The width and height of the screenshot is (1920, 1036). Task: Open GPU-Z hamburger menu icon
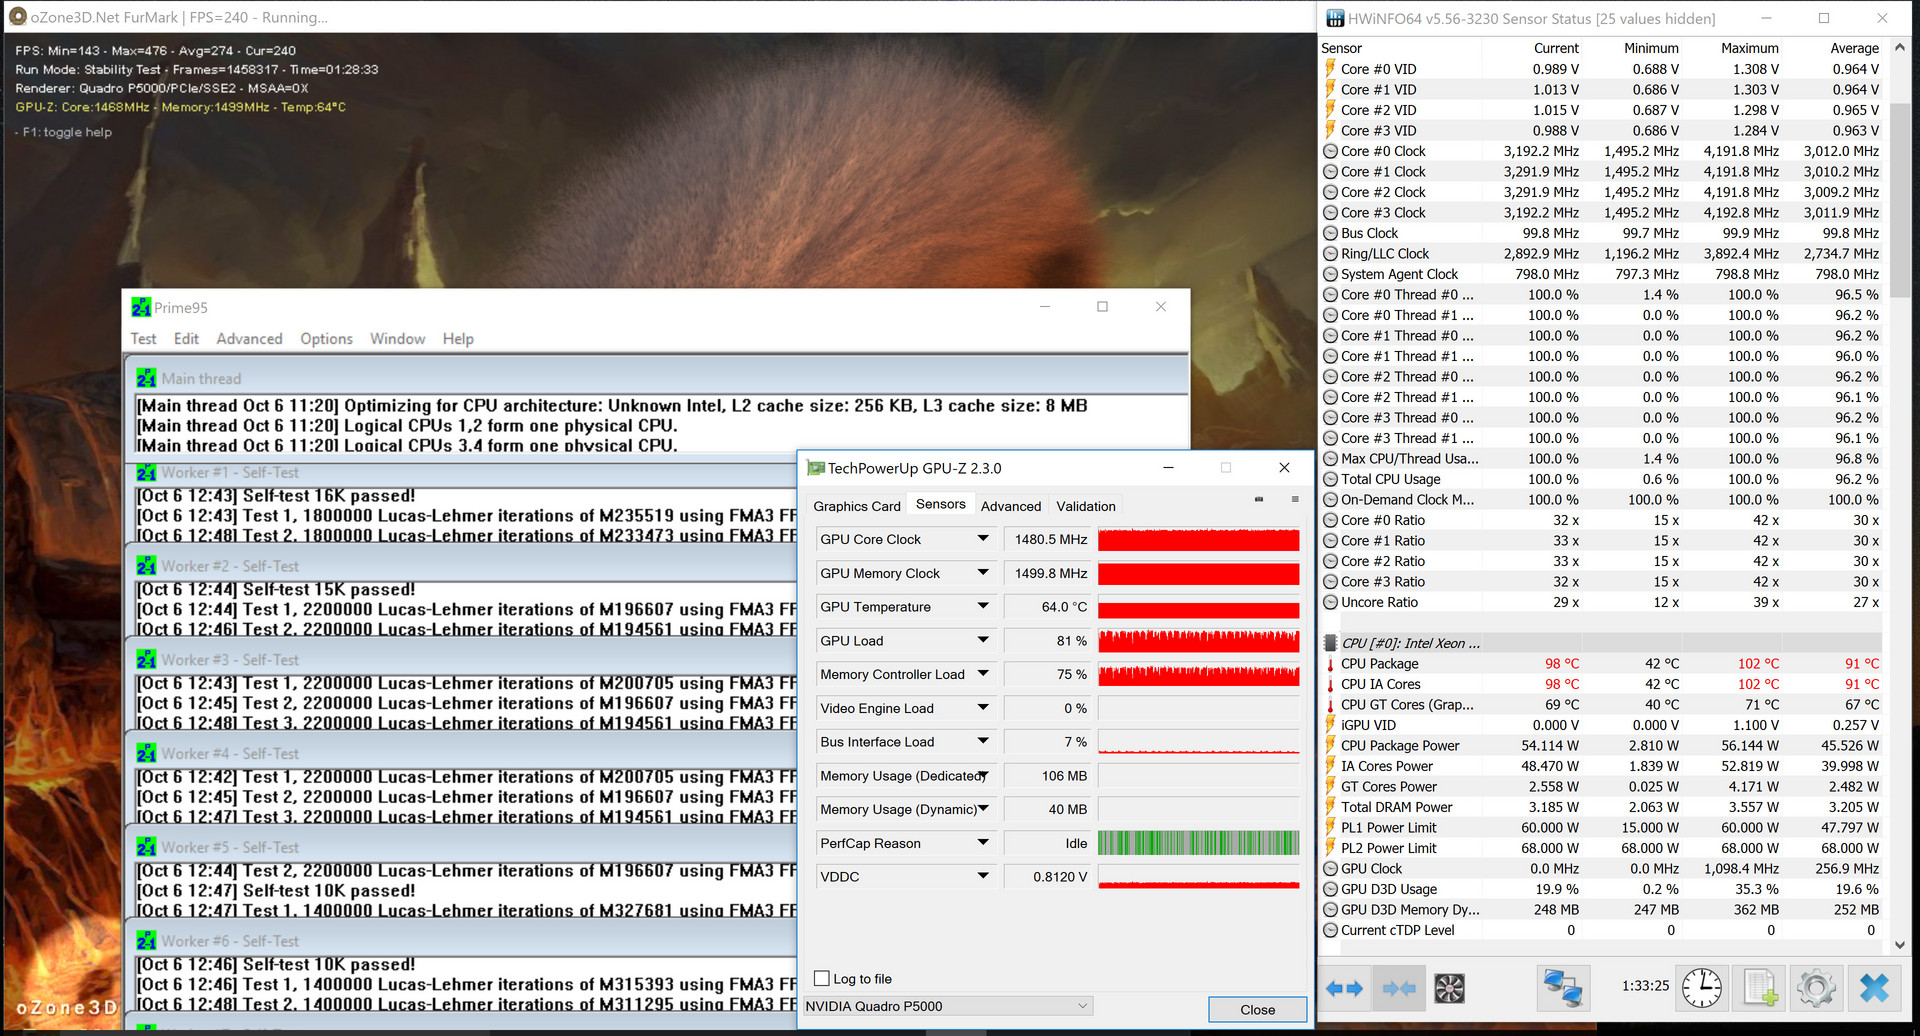coord(1295,499)
